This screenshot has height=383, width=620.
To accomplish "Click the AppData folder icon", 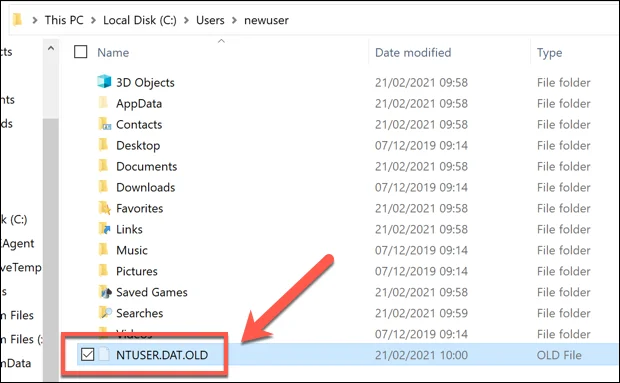I will (103, 102).
